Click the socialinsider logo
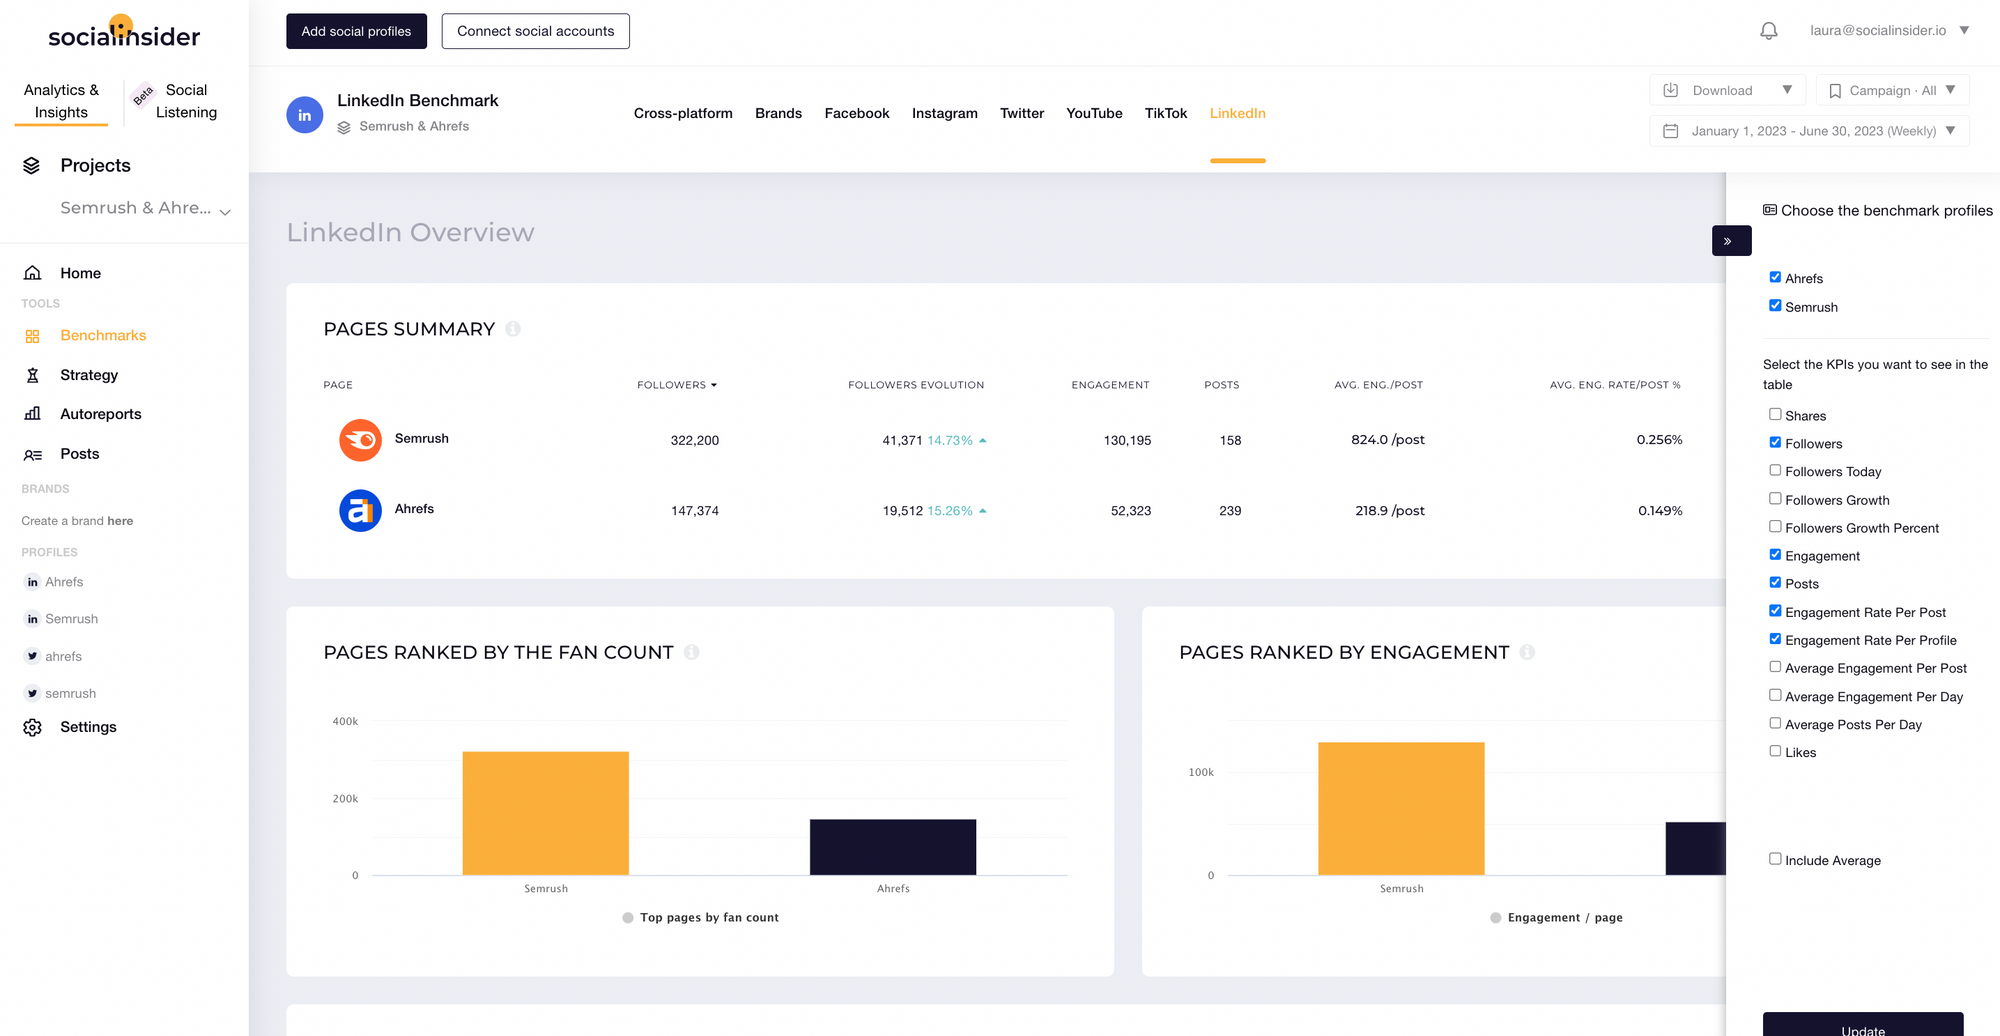This screenshot has height=1036, width=2000. click(x=124, y=33)
